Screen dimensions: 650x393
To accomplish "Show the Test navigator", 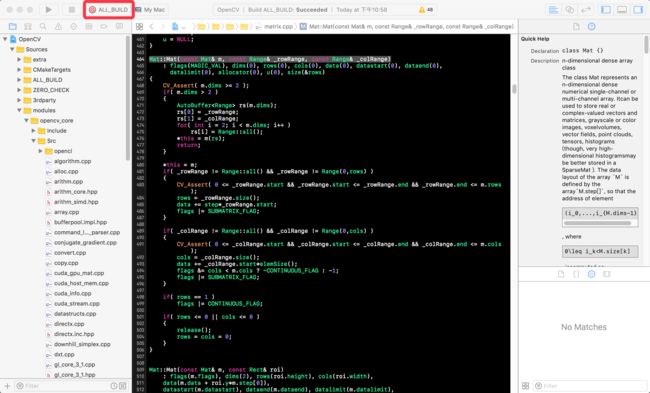I will [74, 27].
